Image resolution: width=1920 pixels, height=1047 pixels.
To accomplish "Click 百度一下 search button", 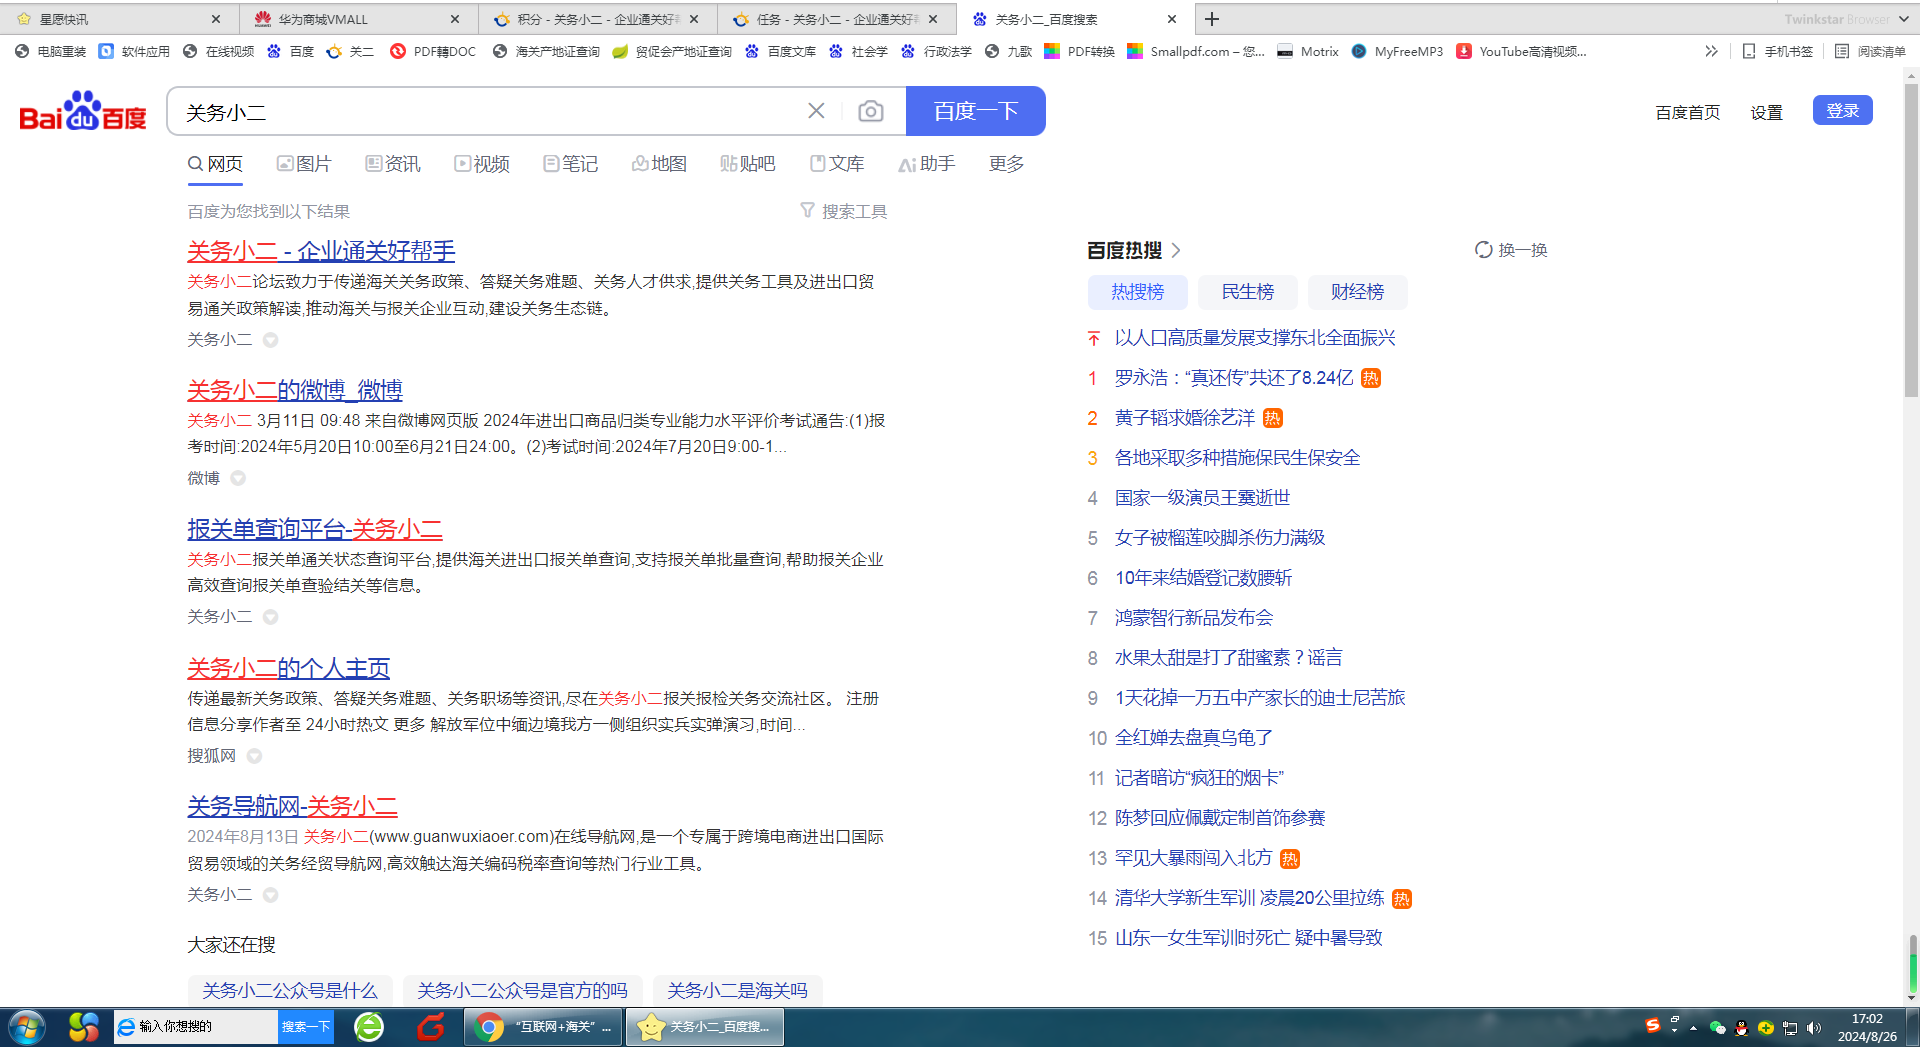I will [x=975, y=111].
